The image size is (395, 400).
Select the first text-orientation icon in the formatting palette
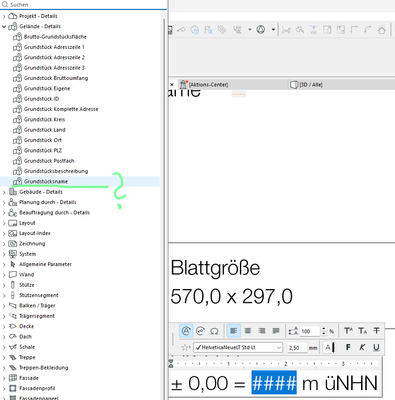coord(186,331)
